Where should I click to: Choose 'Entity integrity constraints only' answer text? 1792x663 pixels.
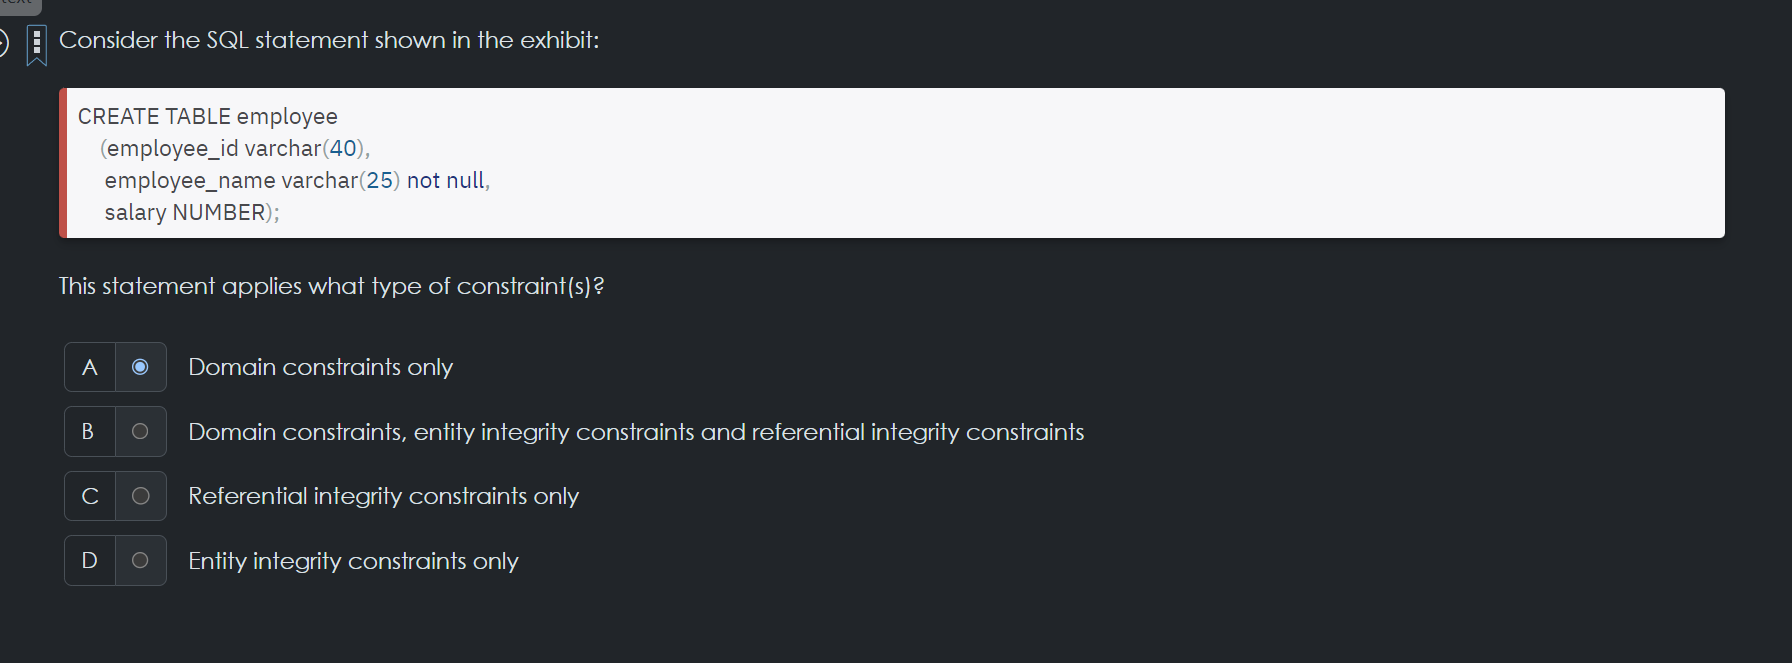coord(353,561)
